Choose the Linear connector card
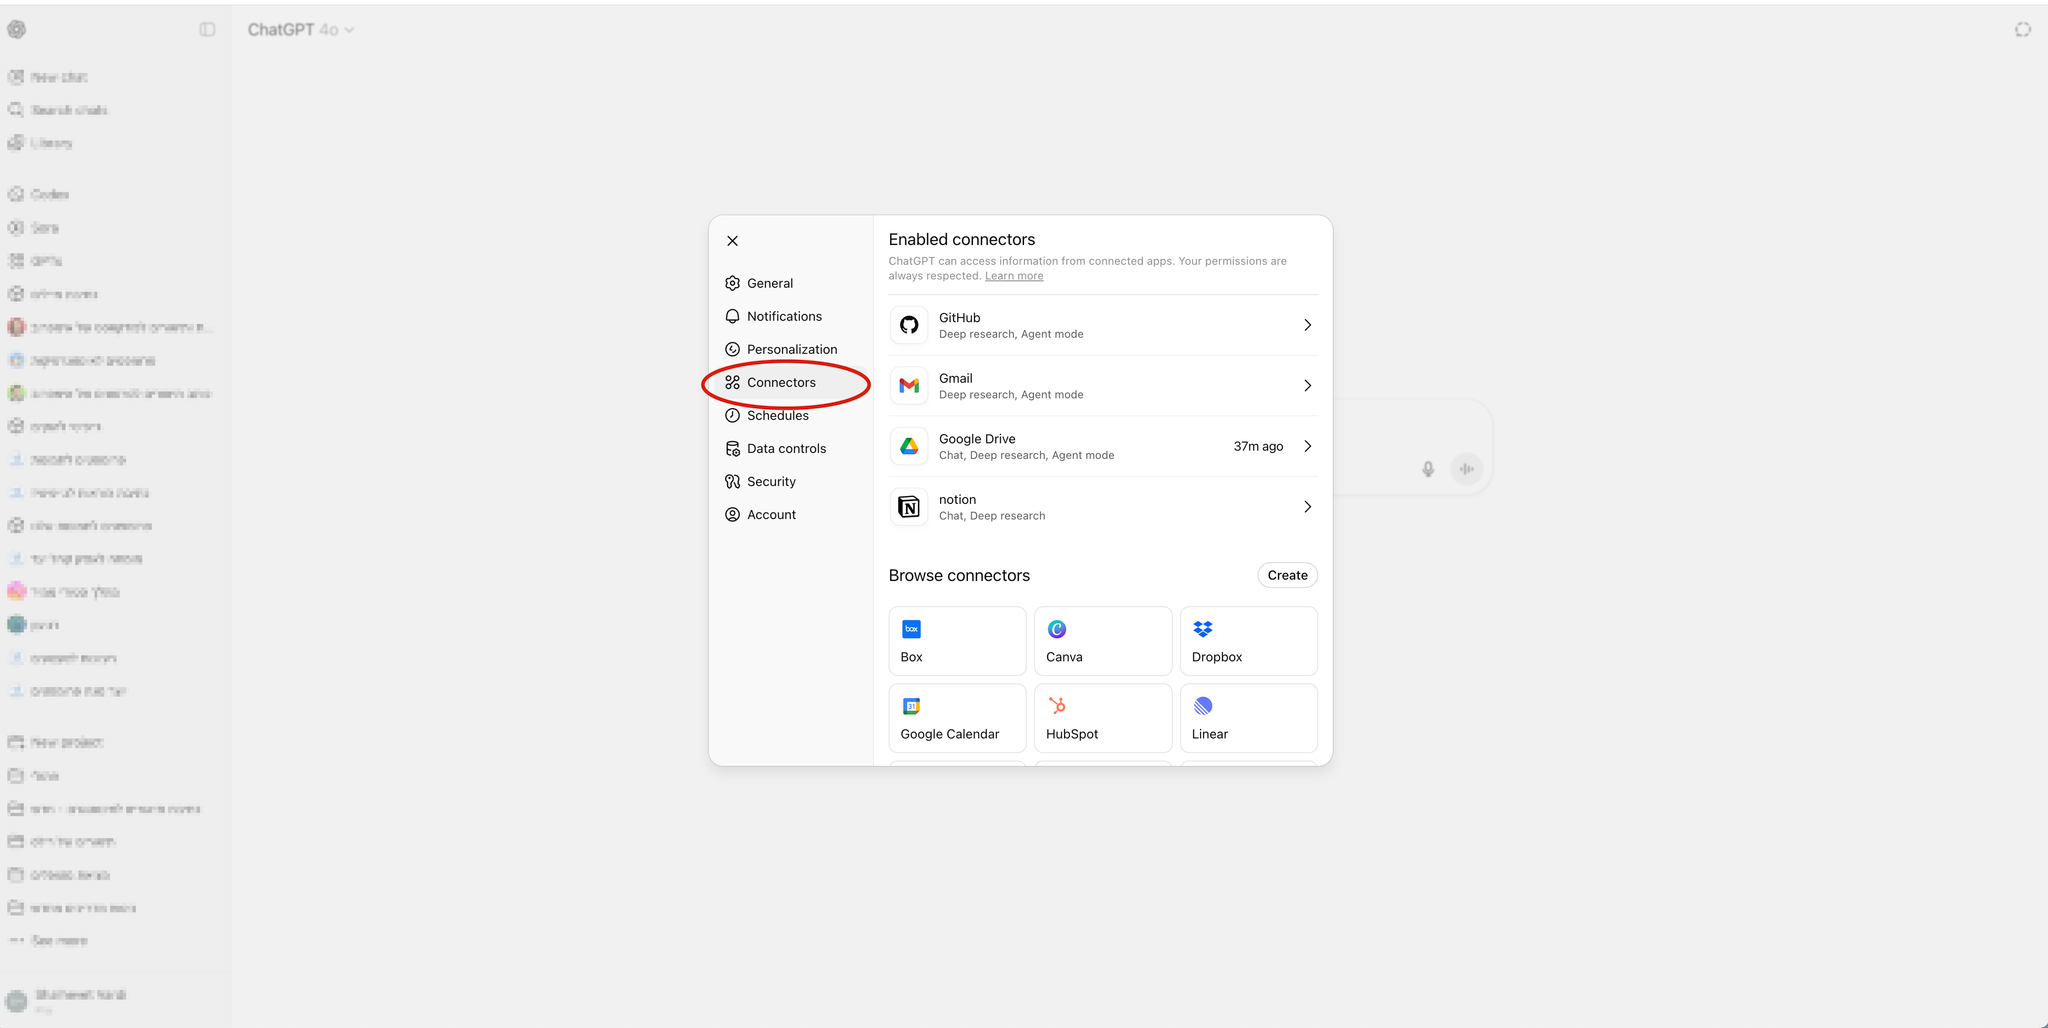The image size is (2048, 1028). [x=1249, y=718]
